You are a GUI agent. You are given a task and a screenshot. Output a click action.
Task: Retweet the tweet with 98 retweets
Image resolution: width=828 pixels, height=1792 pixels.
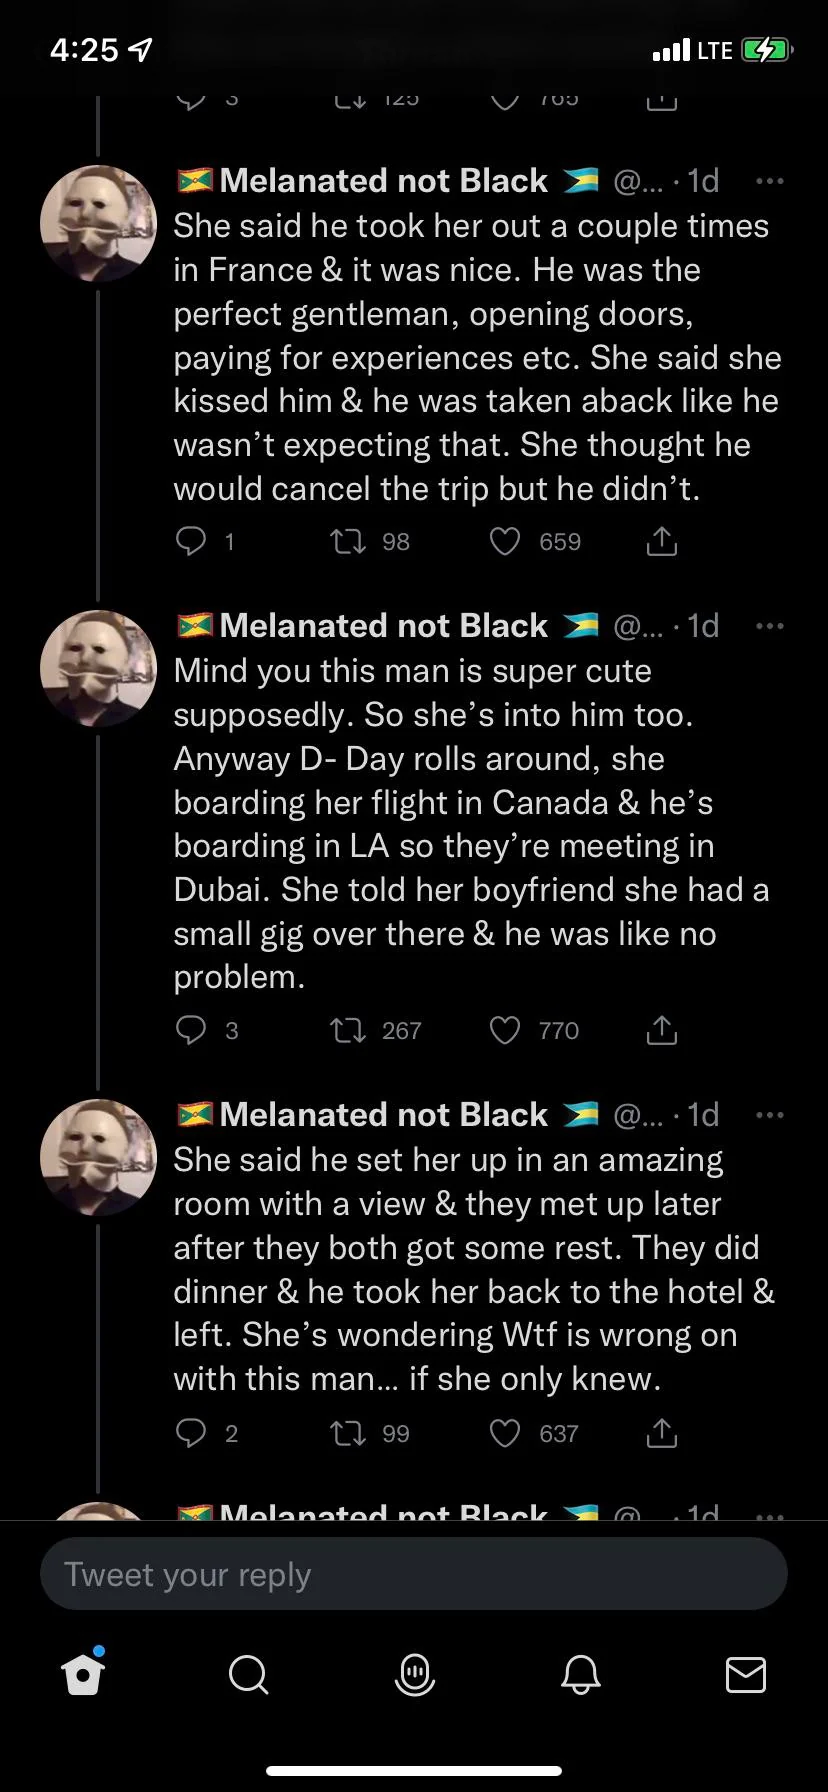coord(347,542)
